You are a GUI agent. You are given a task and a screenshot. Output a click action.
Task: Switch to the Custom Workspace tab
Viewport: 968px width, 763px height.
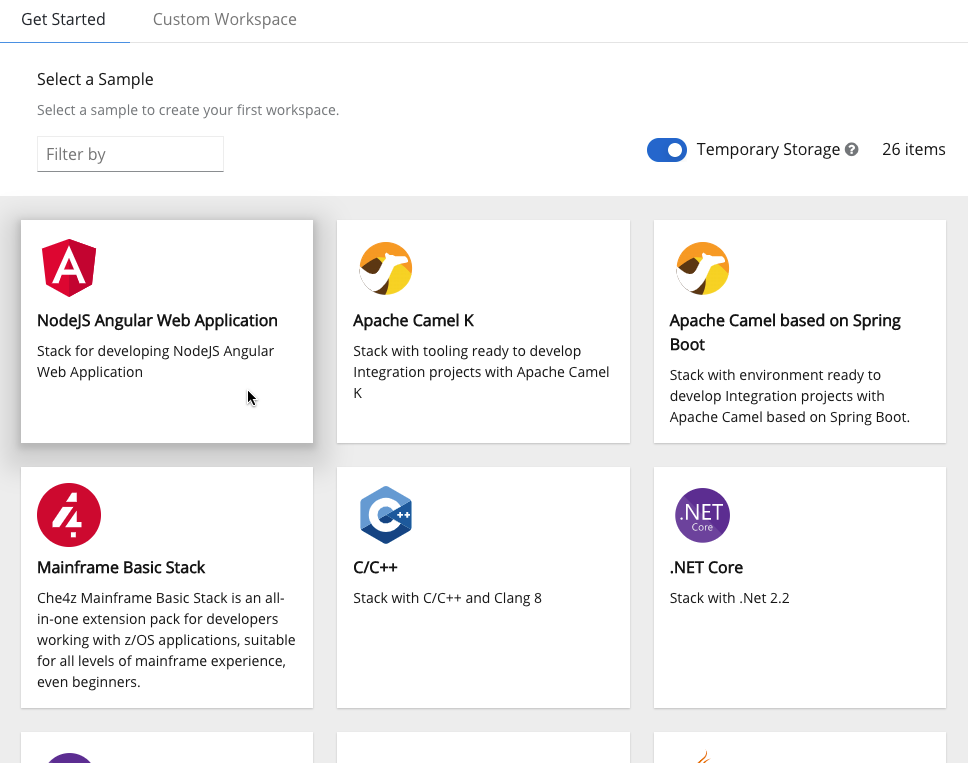point(224,20)
